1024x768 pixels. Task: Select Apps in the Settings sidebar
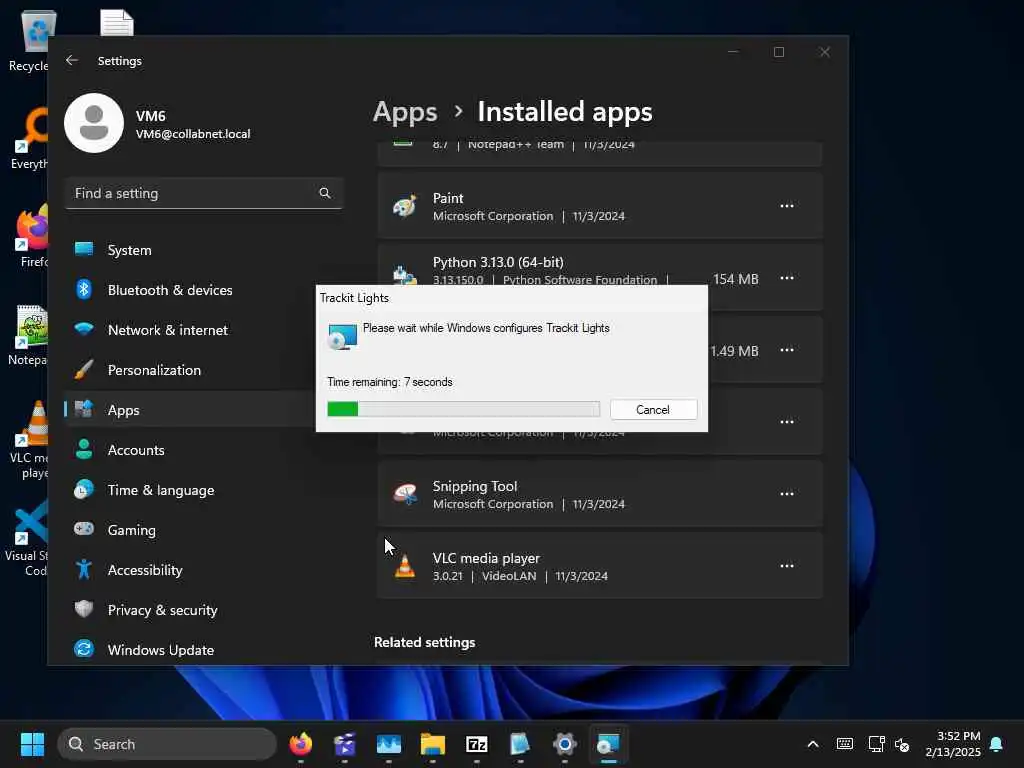[x=189, y=409]
